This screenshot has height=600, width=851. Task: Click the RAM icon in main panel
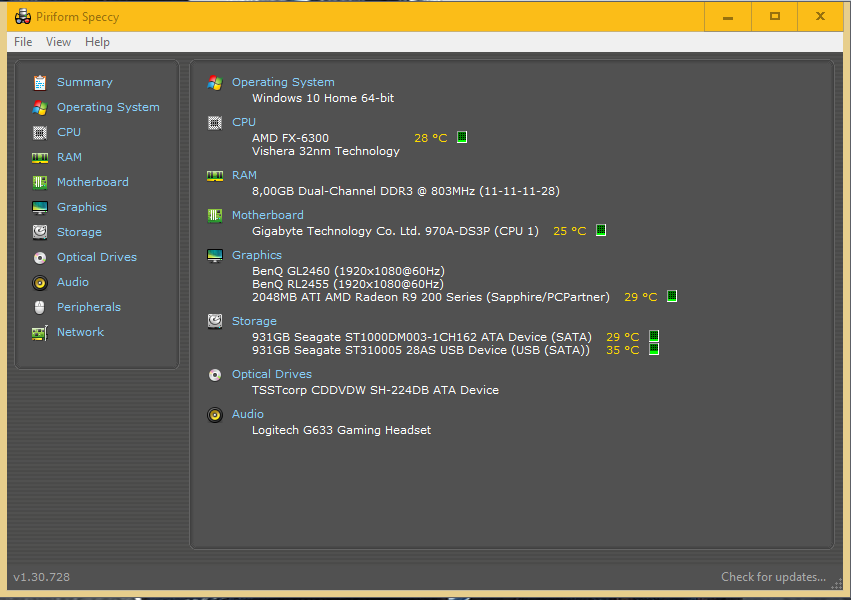point(215,176)
